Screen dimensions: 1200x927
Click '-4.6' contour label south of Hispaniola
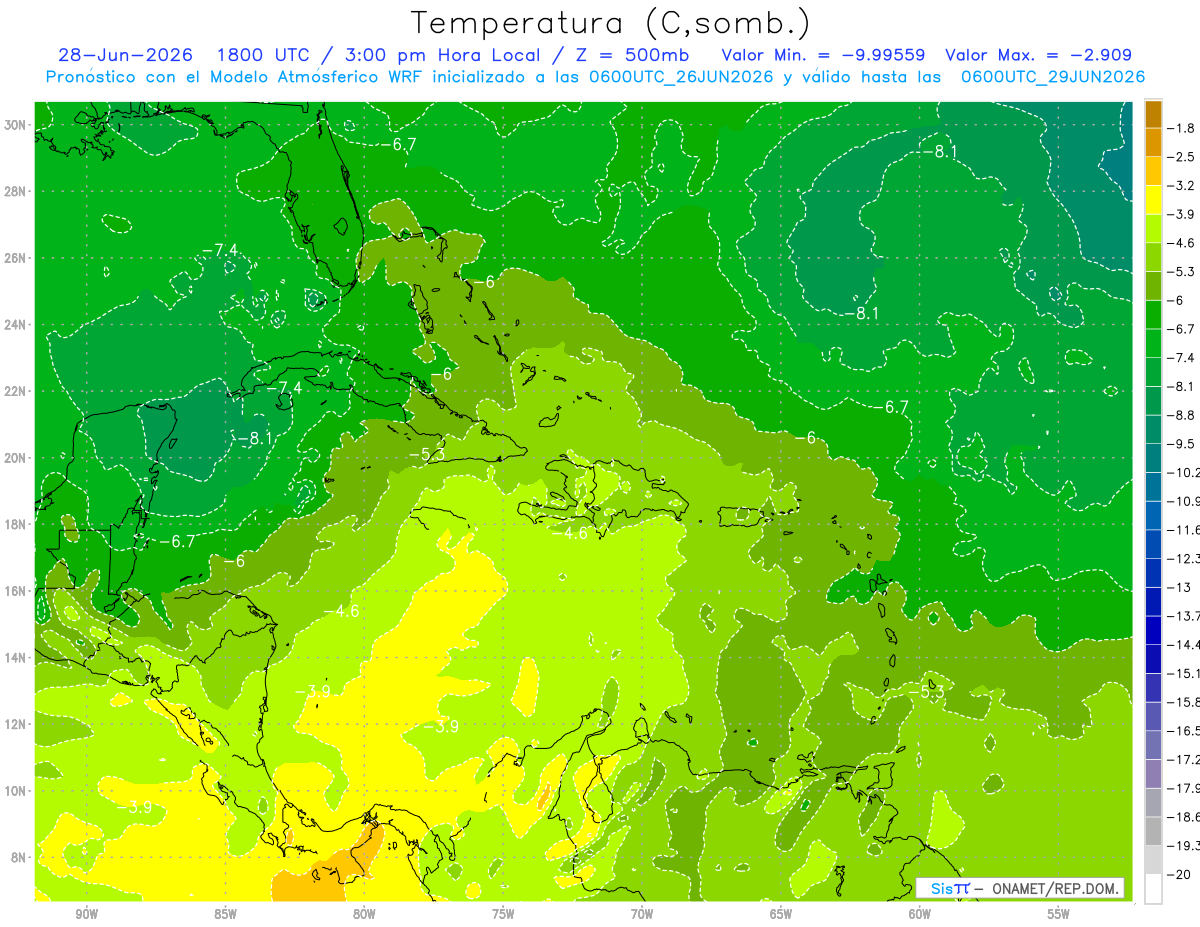click(x=571, y=533)
